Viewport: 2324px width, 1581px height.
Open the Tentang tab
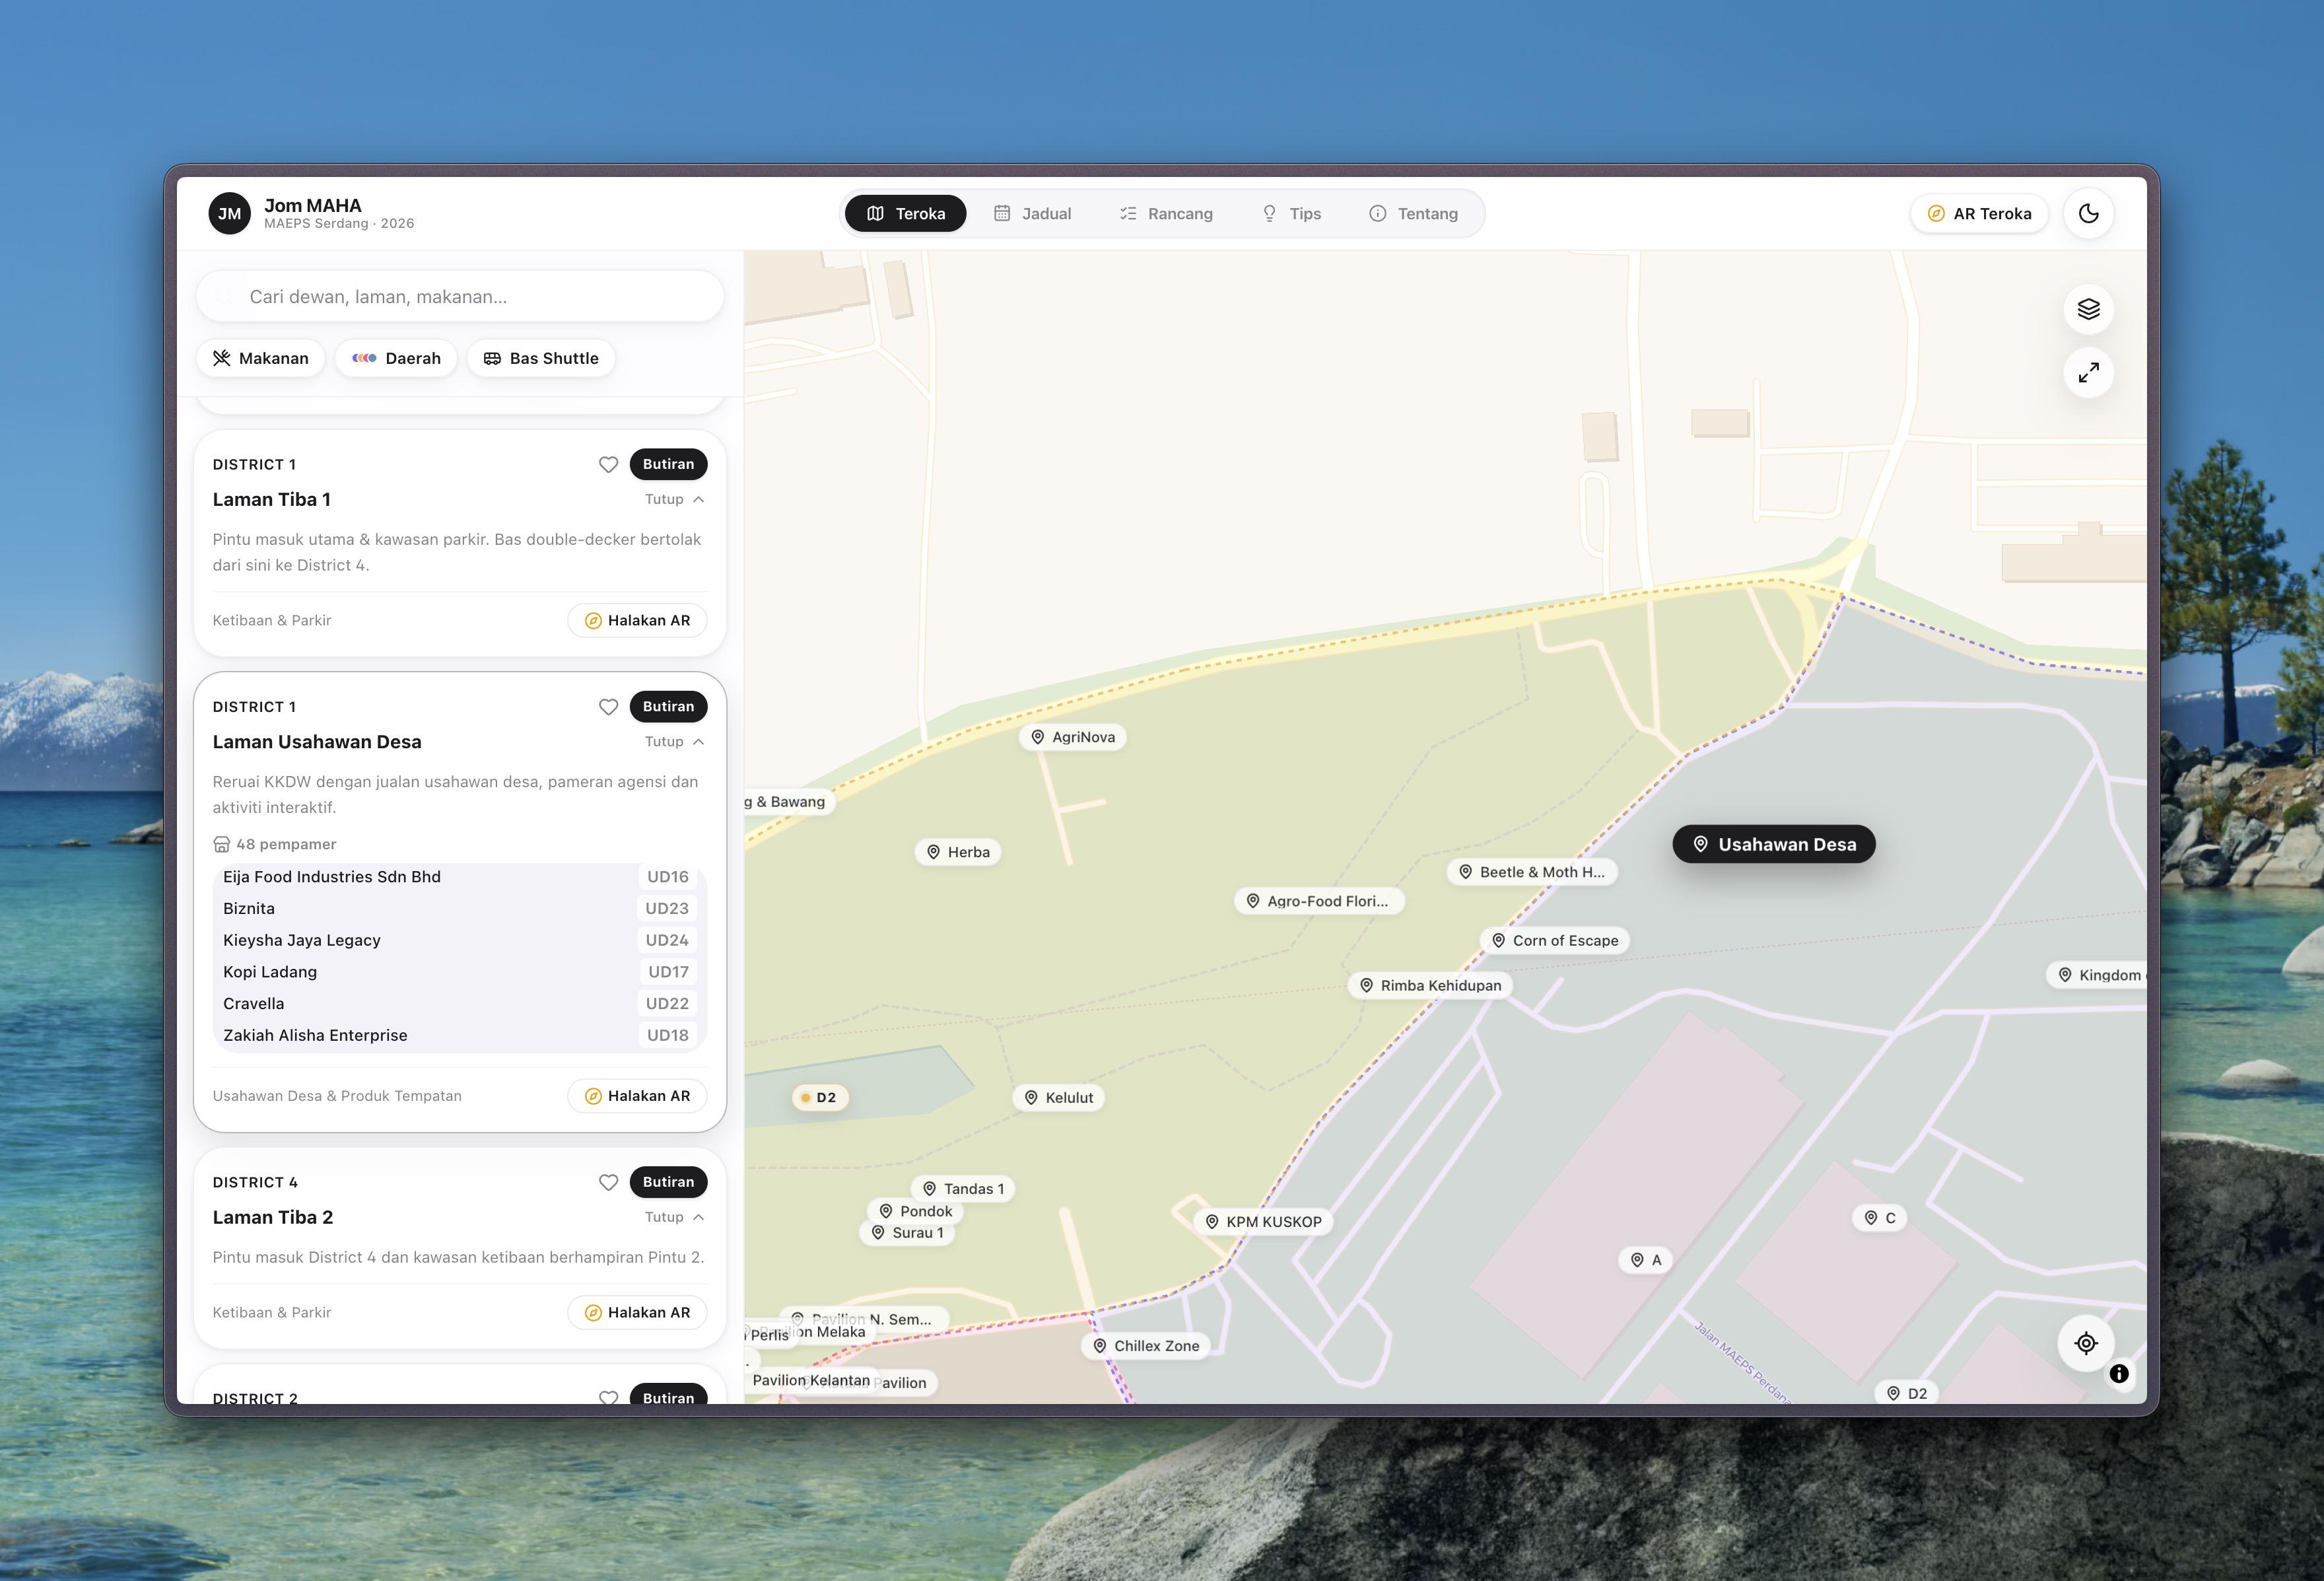pyautogui.click(x=1413, y=214)
